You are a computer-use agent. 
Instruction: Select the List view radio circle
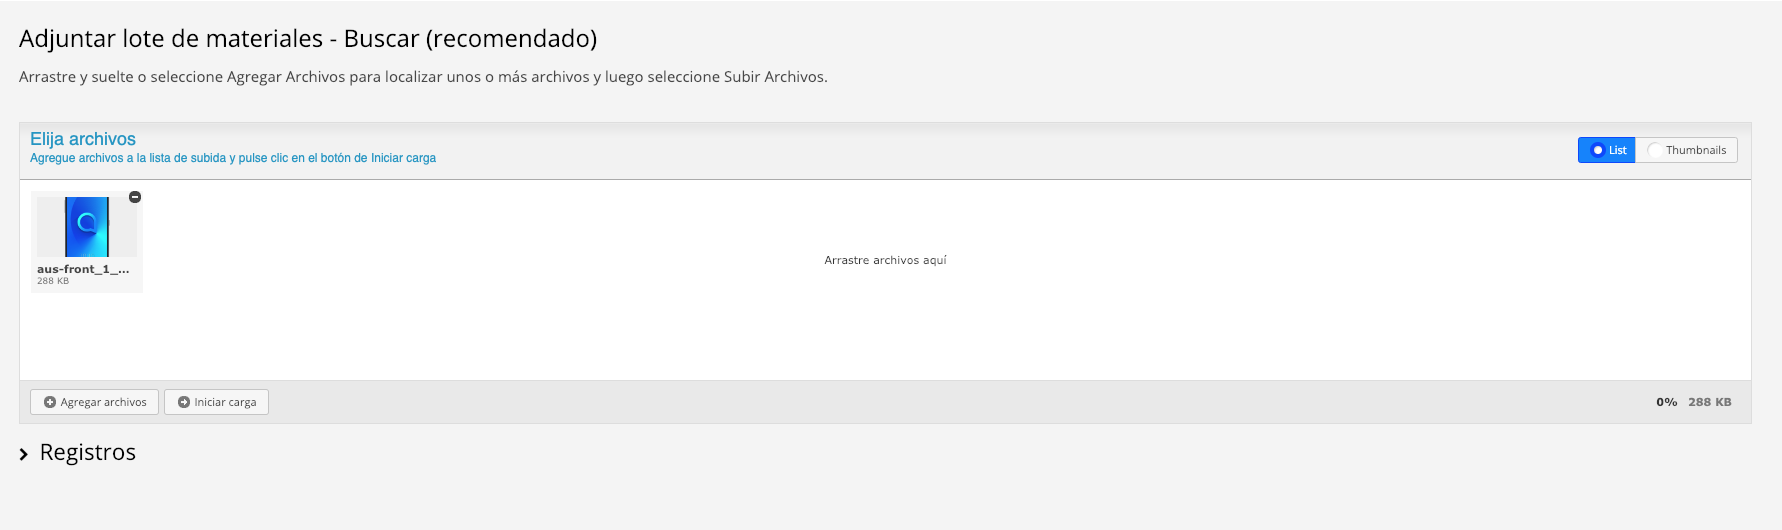coord(1598,150)
